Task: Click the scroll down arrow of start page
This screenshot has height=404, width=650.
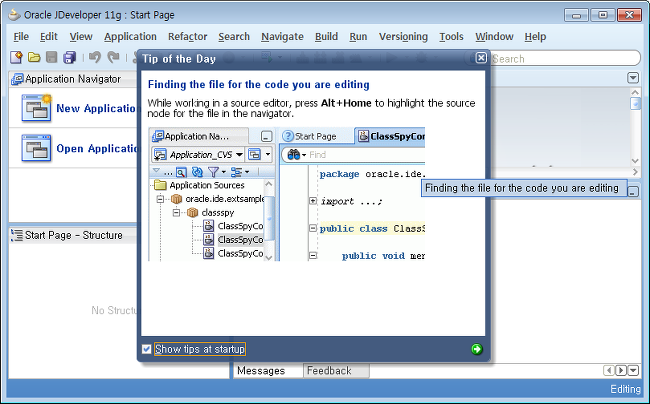Action: pos(635,161)
